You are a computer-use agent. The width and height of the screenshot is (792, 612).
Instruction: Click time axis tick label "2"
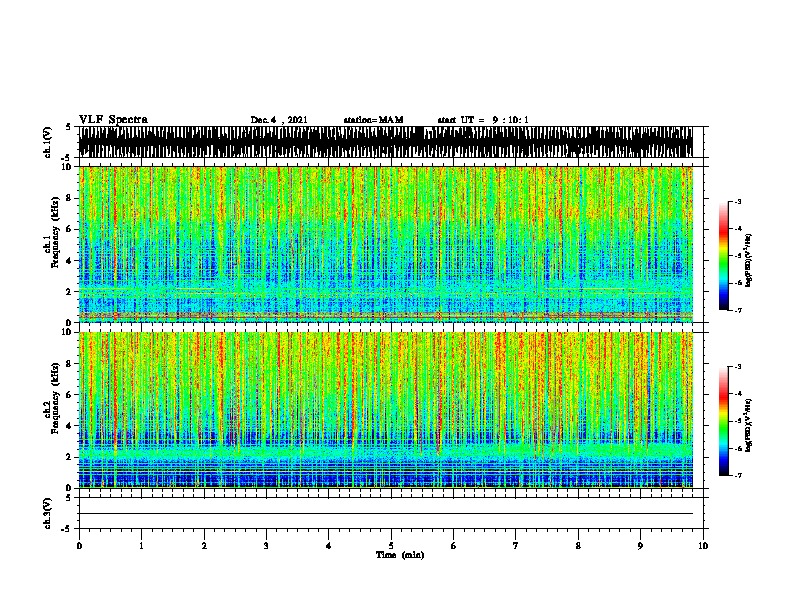(204, 546)
